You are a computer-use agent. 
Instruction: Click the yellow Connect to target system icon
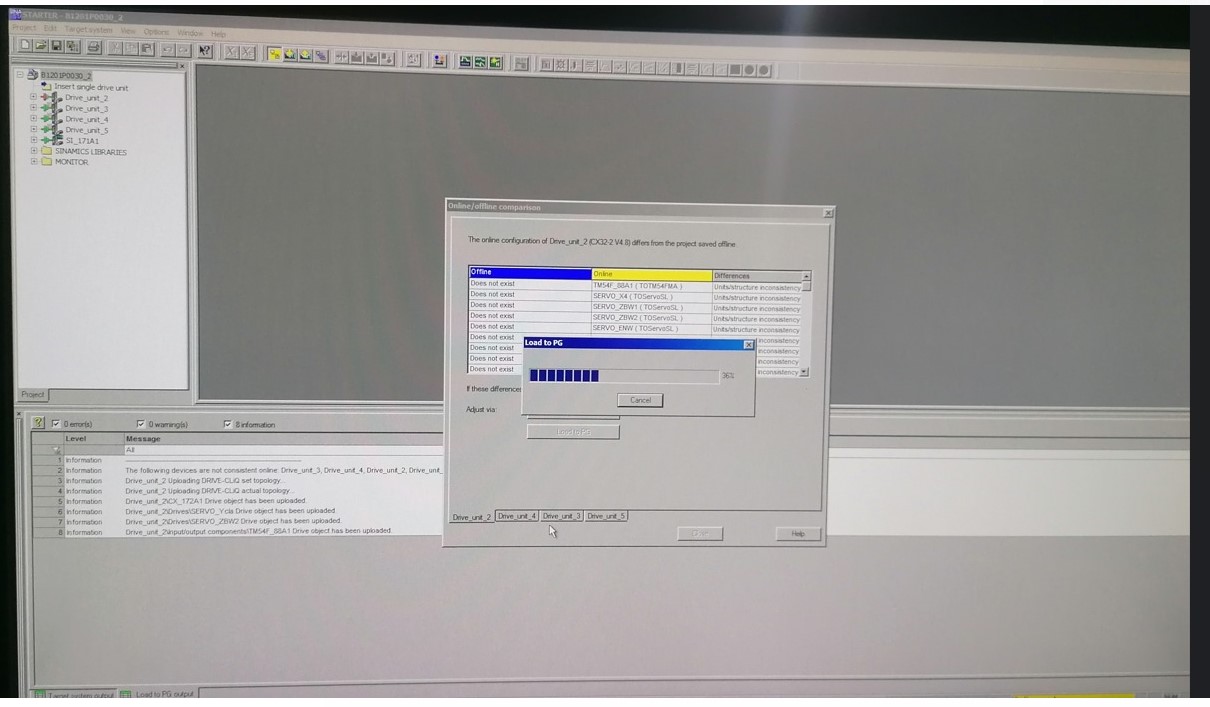[275, 54]
